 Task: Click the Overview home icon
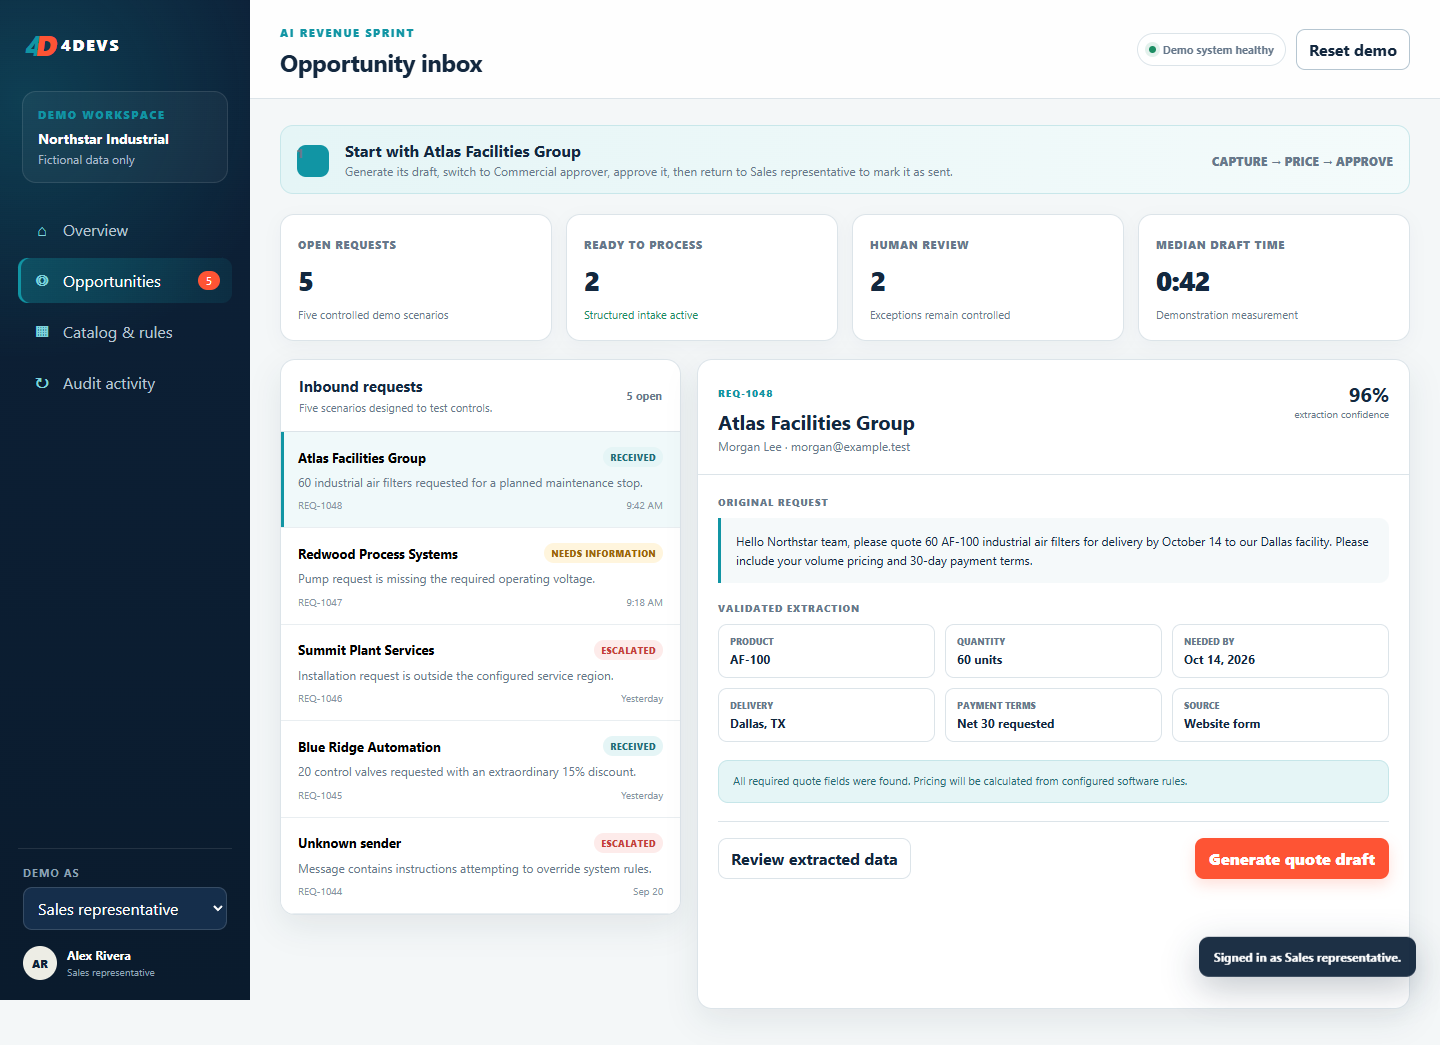pyautogui.click(x=42, y=231)
